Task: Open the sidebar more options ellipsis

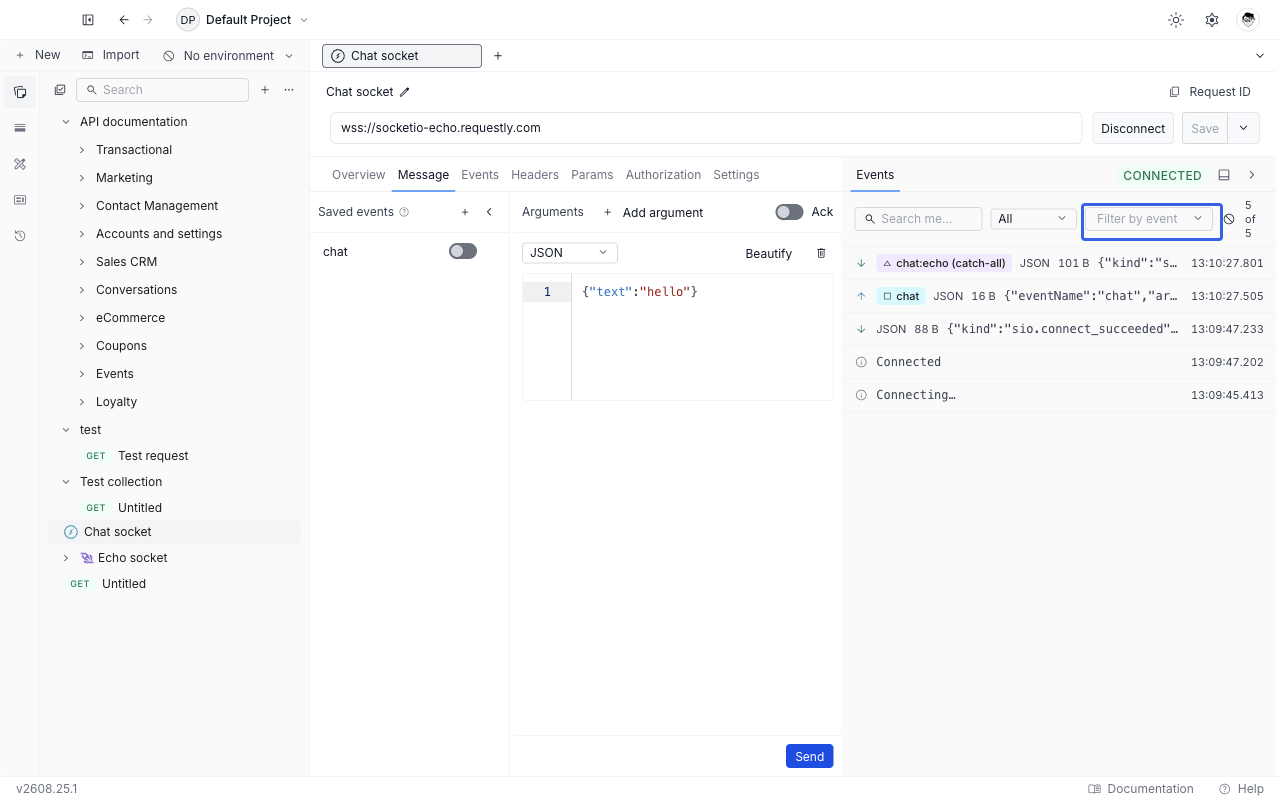Action: [289, 90]
